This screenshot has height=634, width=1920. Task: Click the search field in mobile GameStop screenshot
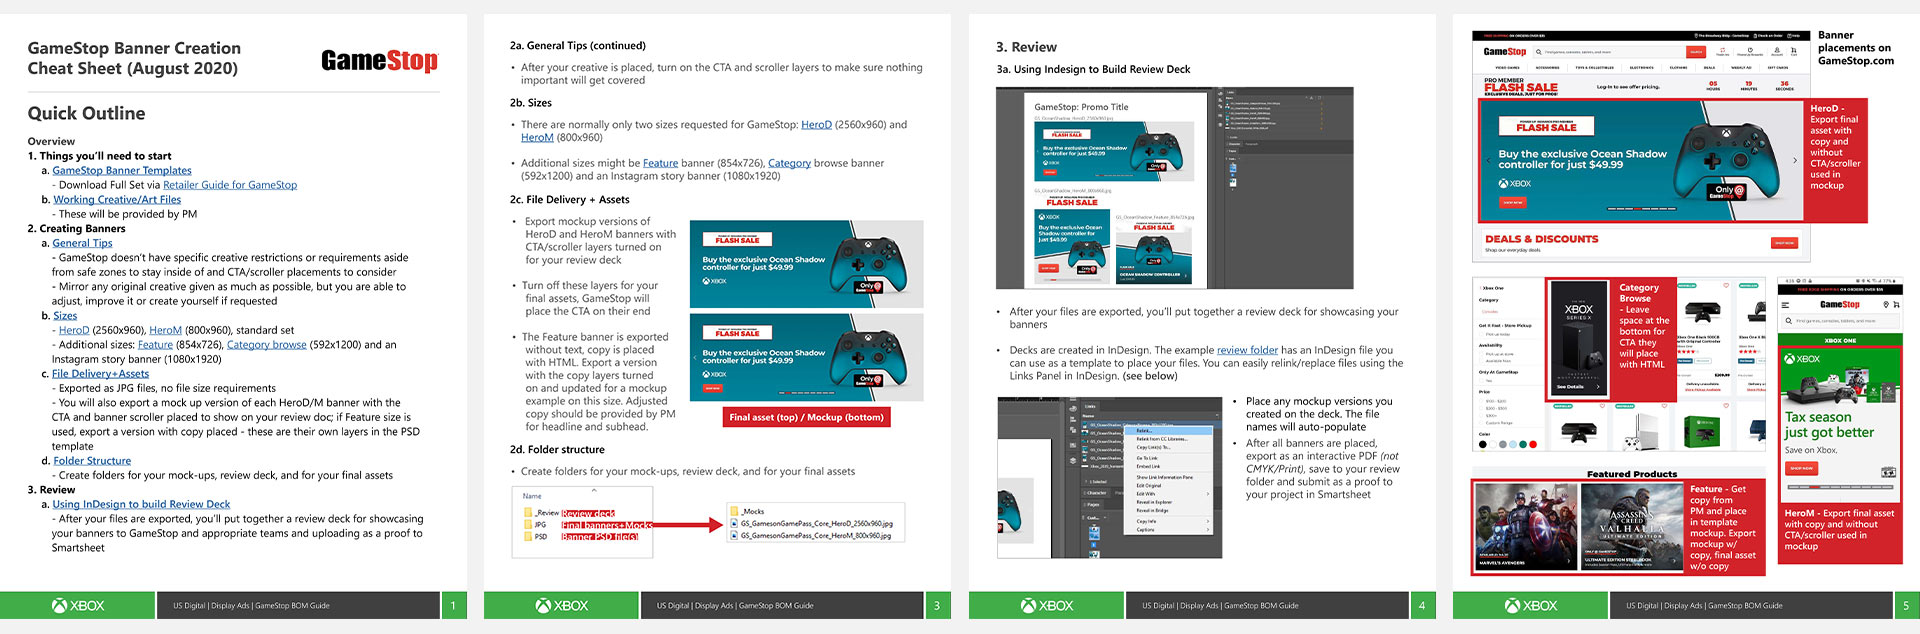point(1840,321)
